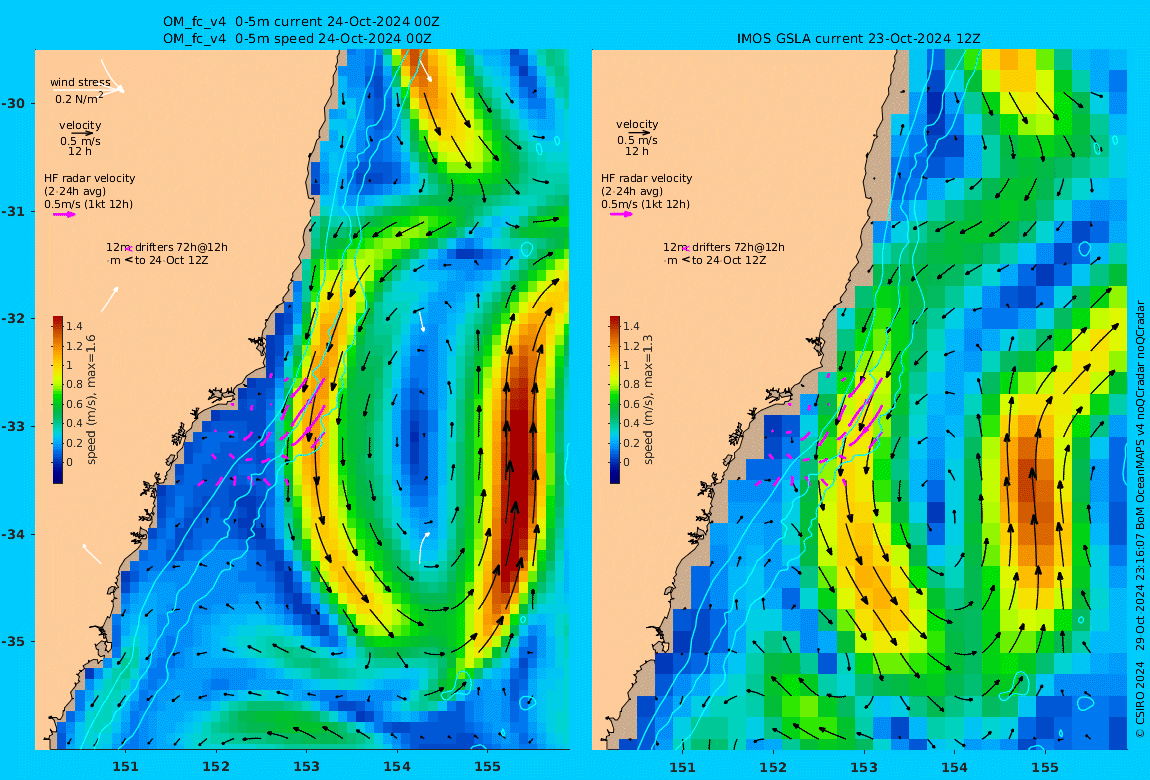Click the title 'OM_fc_v4 0-5m current 24-Oct-2024 00Z'
This screenshot has width=1150, height=780.
point(301,22)
